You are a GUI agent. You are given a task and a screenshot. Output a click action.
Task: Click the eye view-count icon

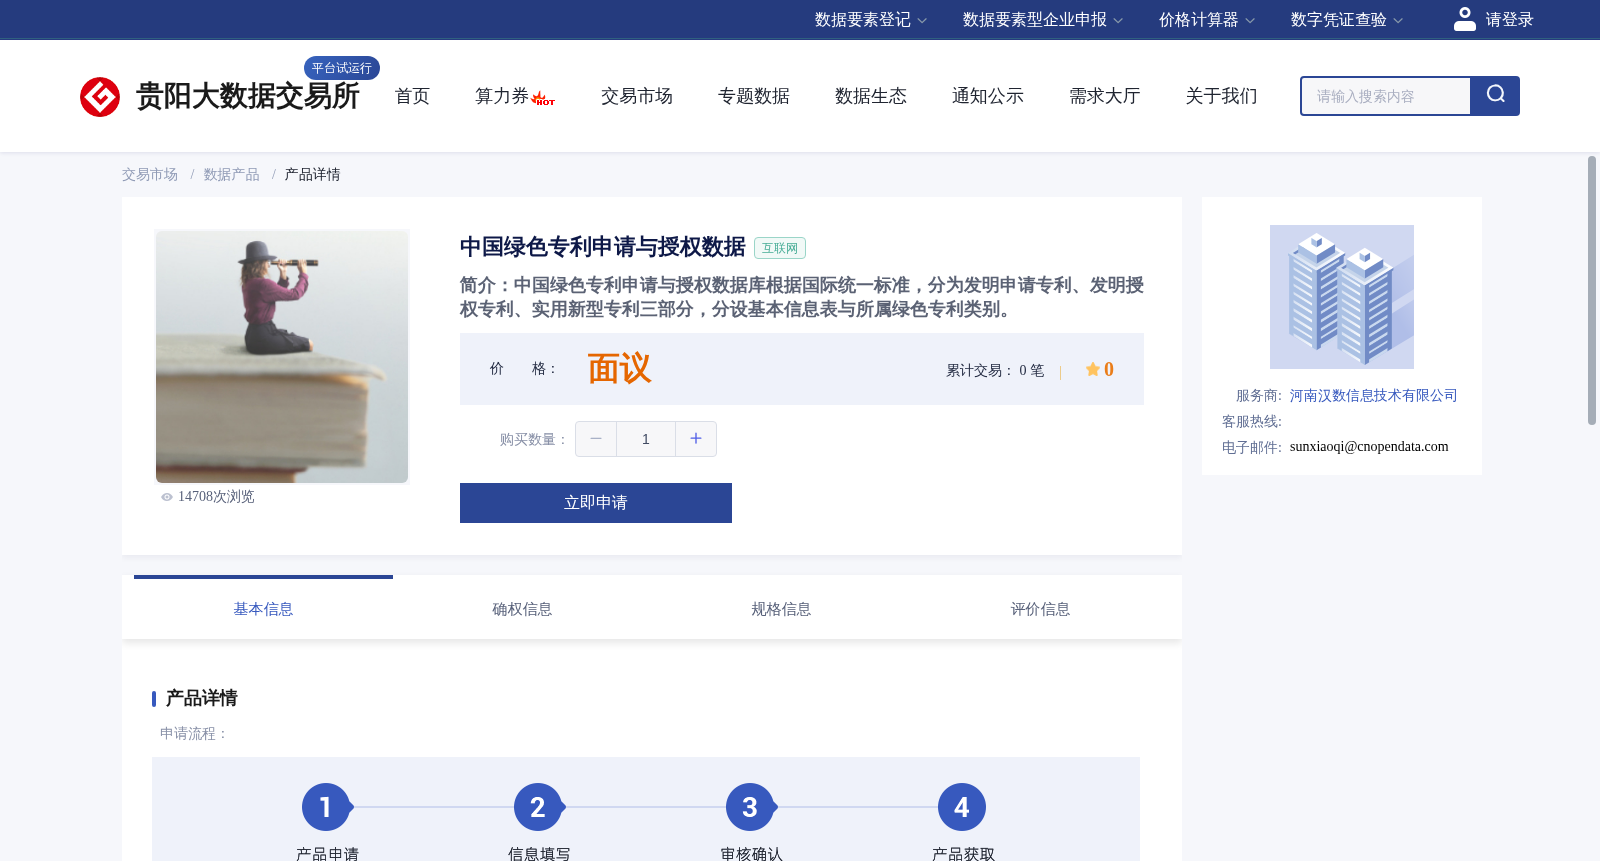coord(167,497)
